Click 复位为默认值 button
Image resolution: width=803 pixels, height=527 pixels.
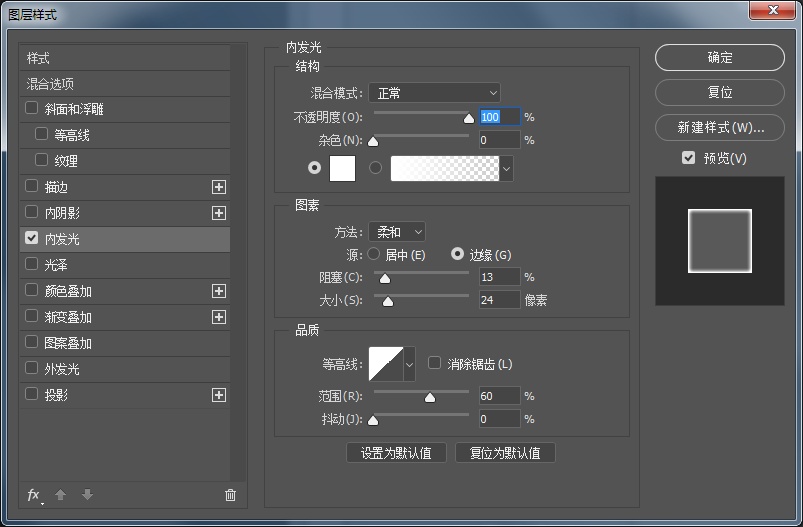pyautogui.click(x=505, y=453)
